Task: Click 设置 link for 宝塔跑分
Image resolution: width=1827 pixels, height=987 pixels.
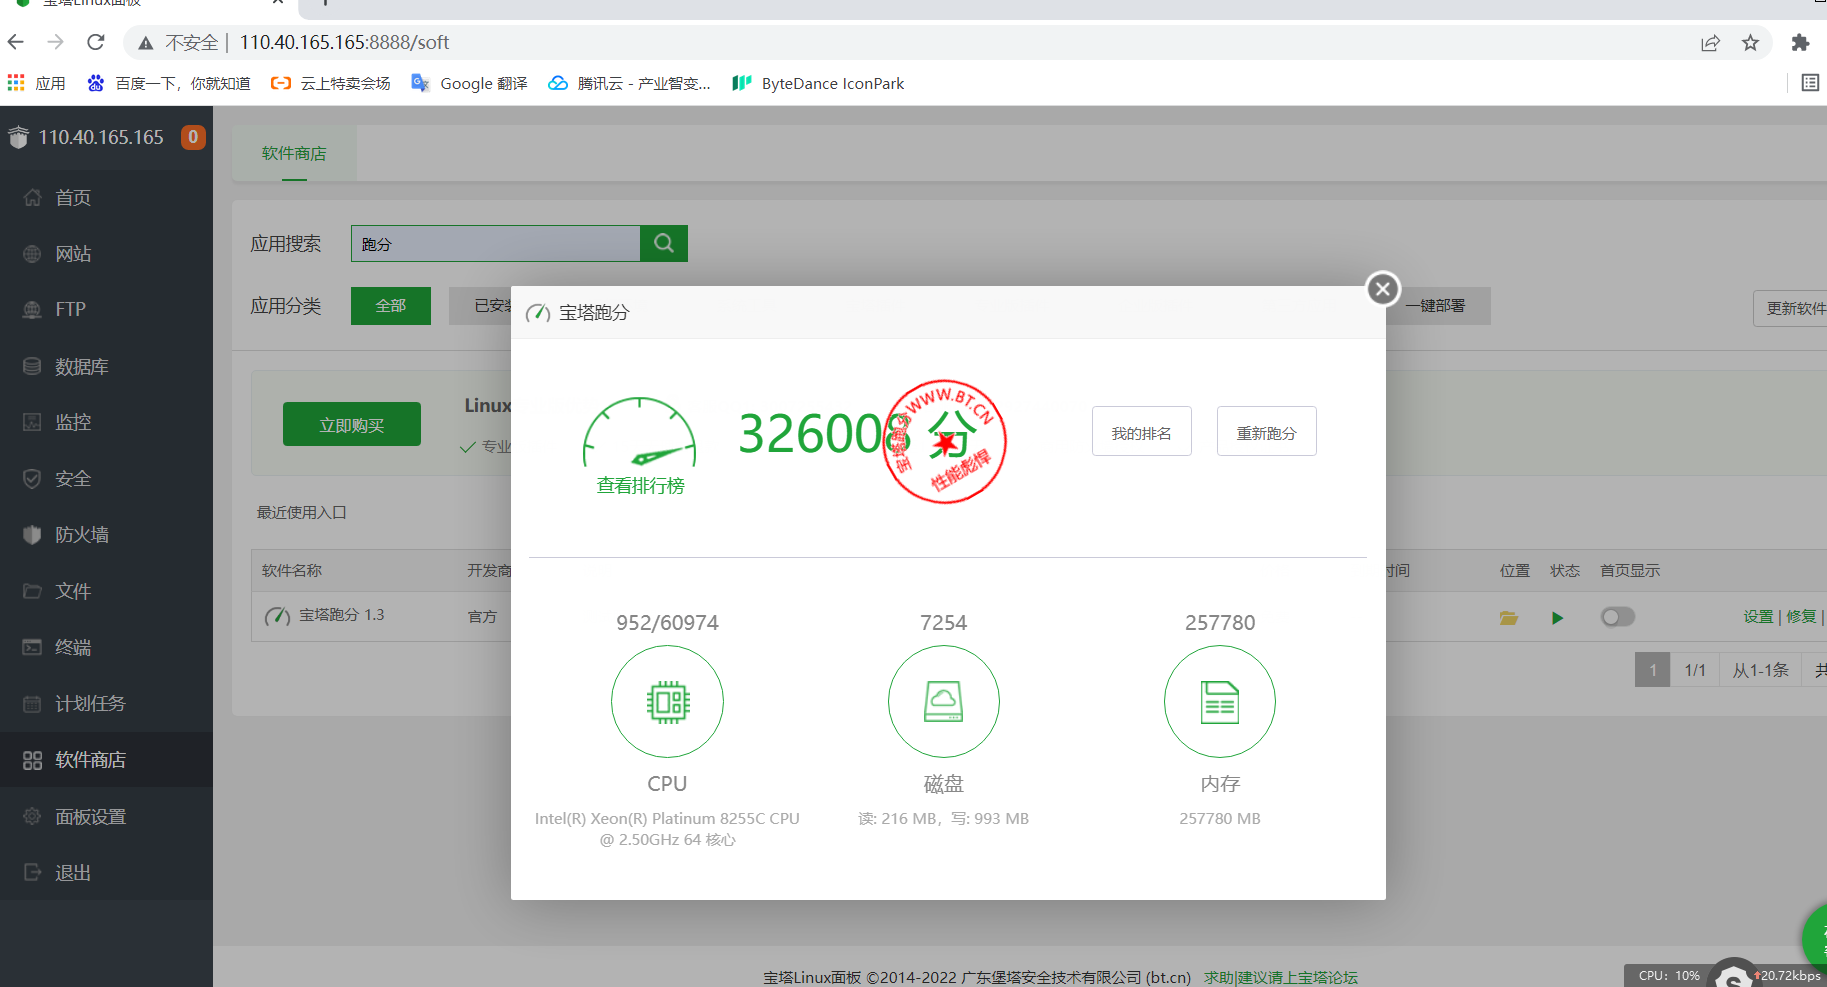Action: click(1758, 617)
